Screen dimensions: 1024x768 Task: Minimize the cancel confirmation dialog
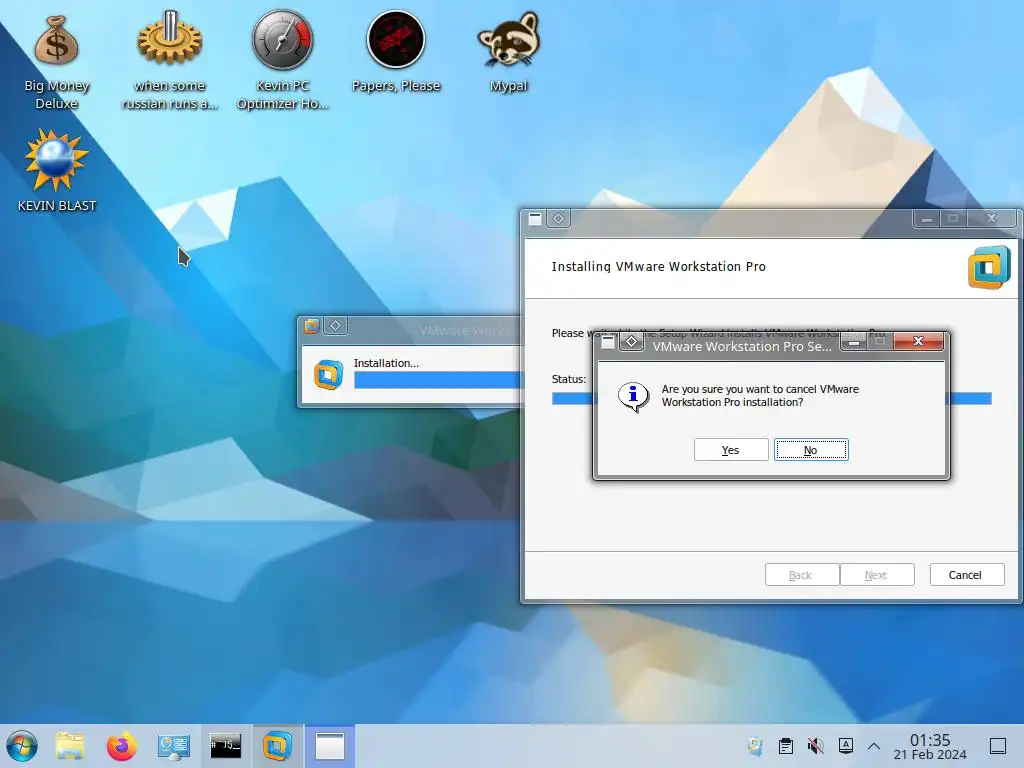pos(854,341)
